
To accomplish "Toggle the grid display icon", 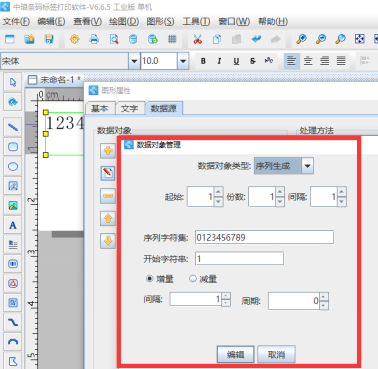I will point(172,39).
